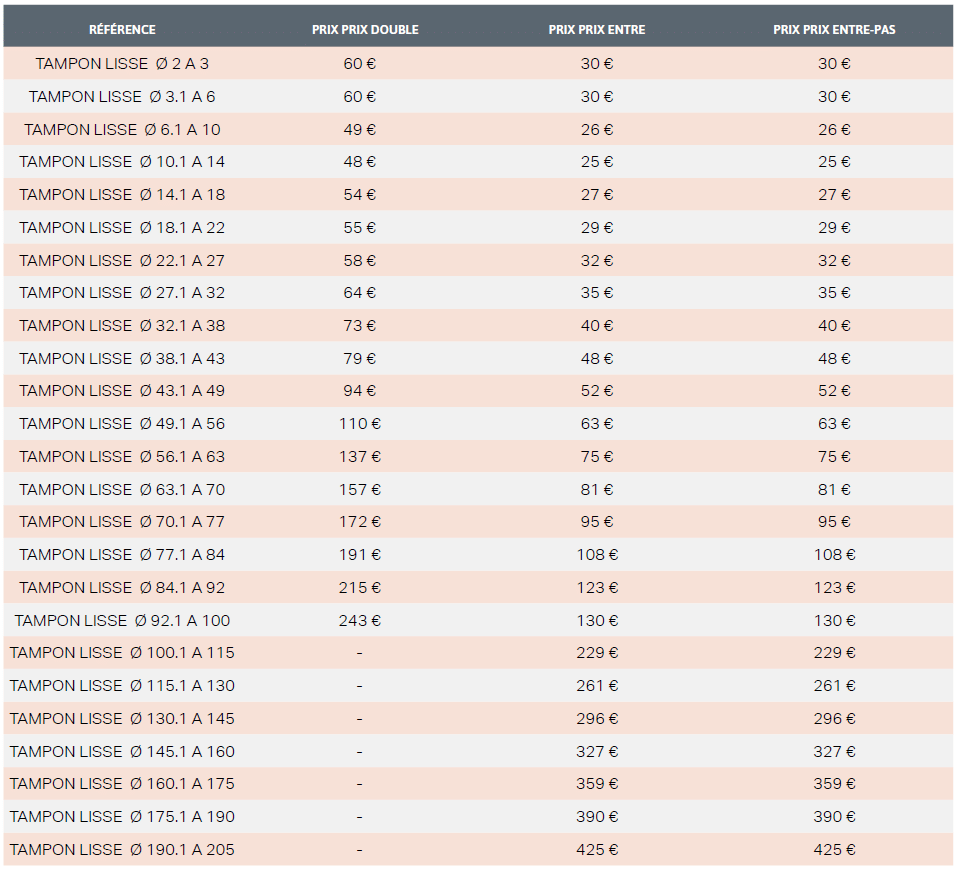
Task: Click the PRIX PRIX ENTRE column header
Action: point(597,29)
